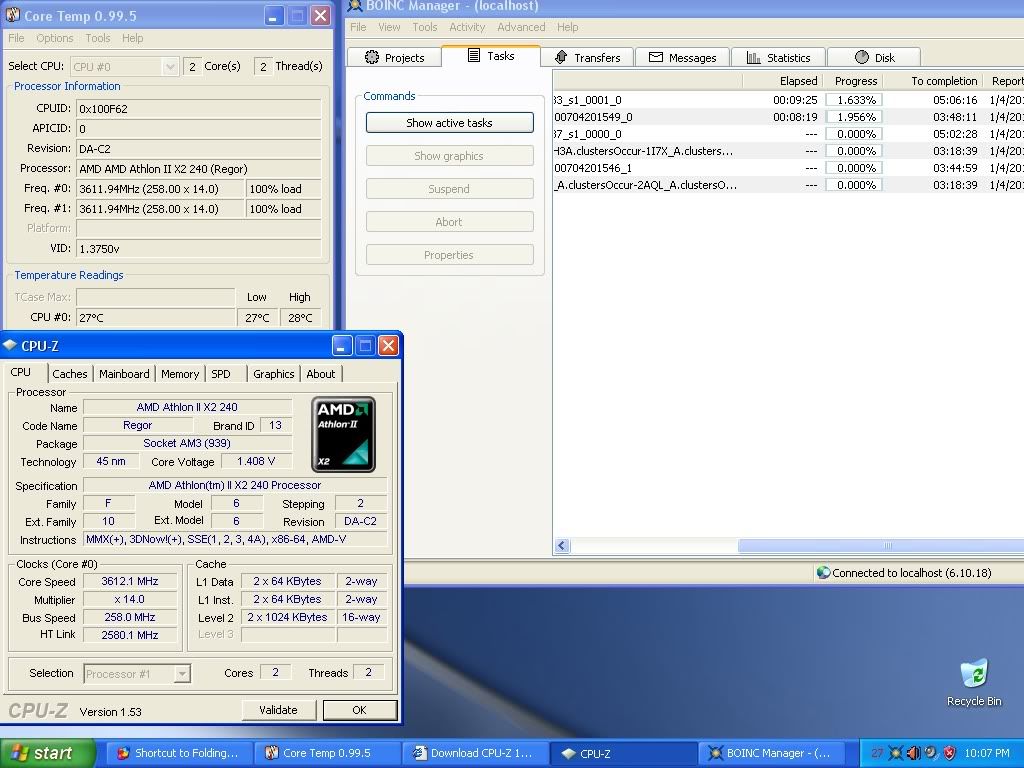The image size is (1024, 768).
Task: Click the Abort button in BOINC
Action: tap(449, 222)
